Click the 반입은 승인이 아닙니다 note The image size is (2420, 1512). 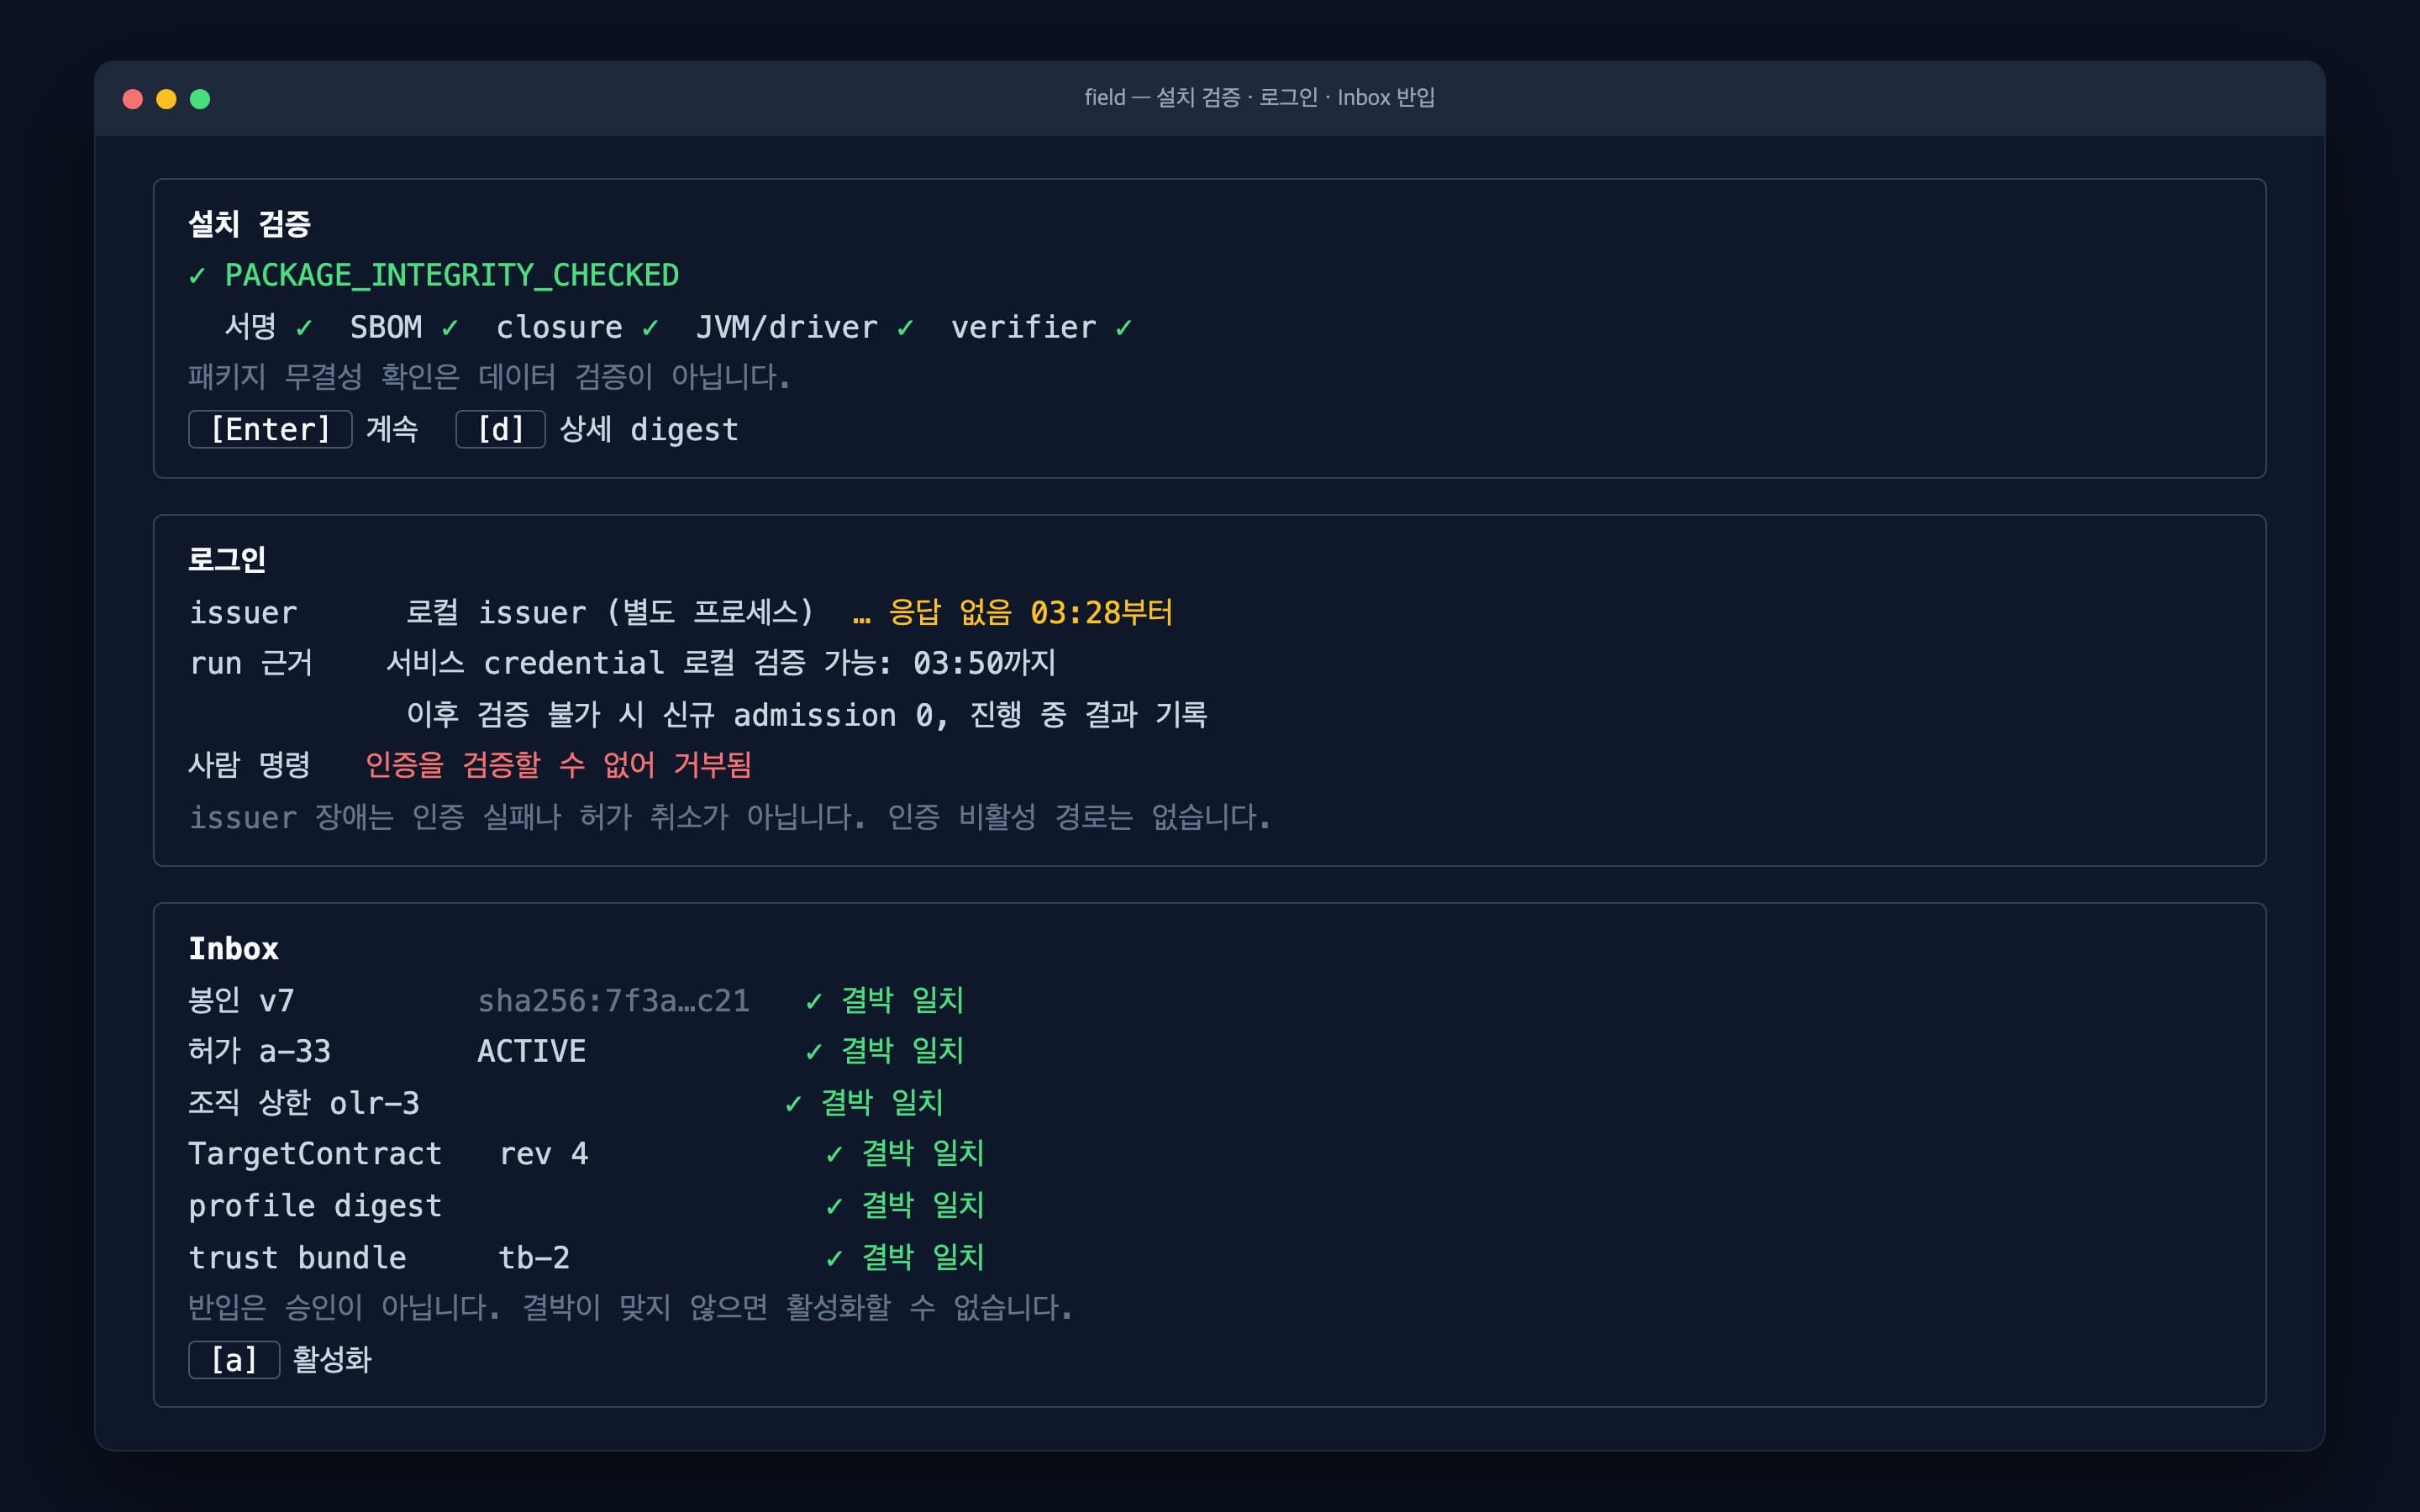pyautogui.click(x=630, y=1308)
